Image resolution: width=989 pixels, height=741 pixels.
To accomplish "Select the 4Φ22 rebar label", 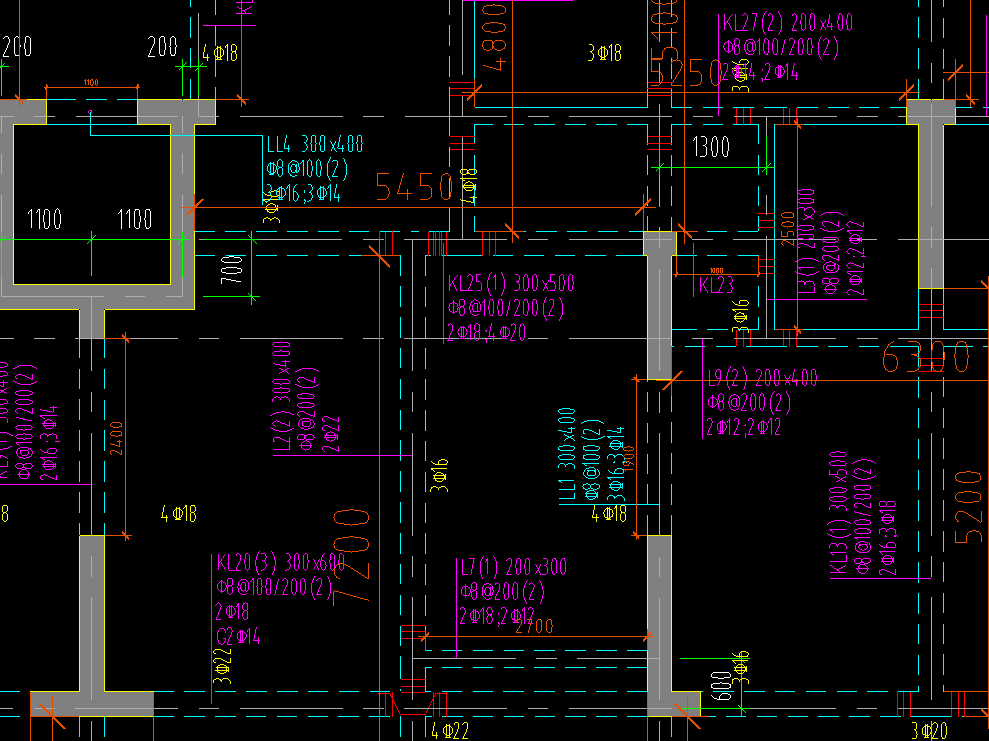I will 450,731.
